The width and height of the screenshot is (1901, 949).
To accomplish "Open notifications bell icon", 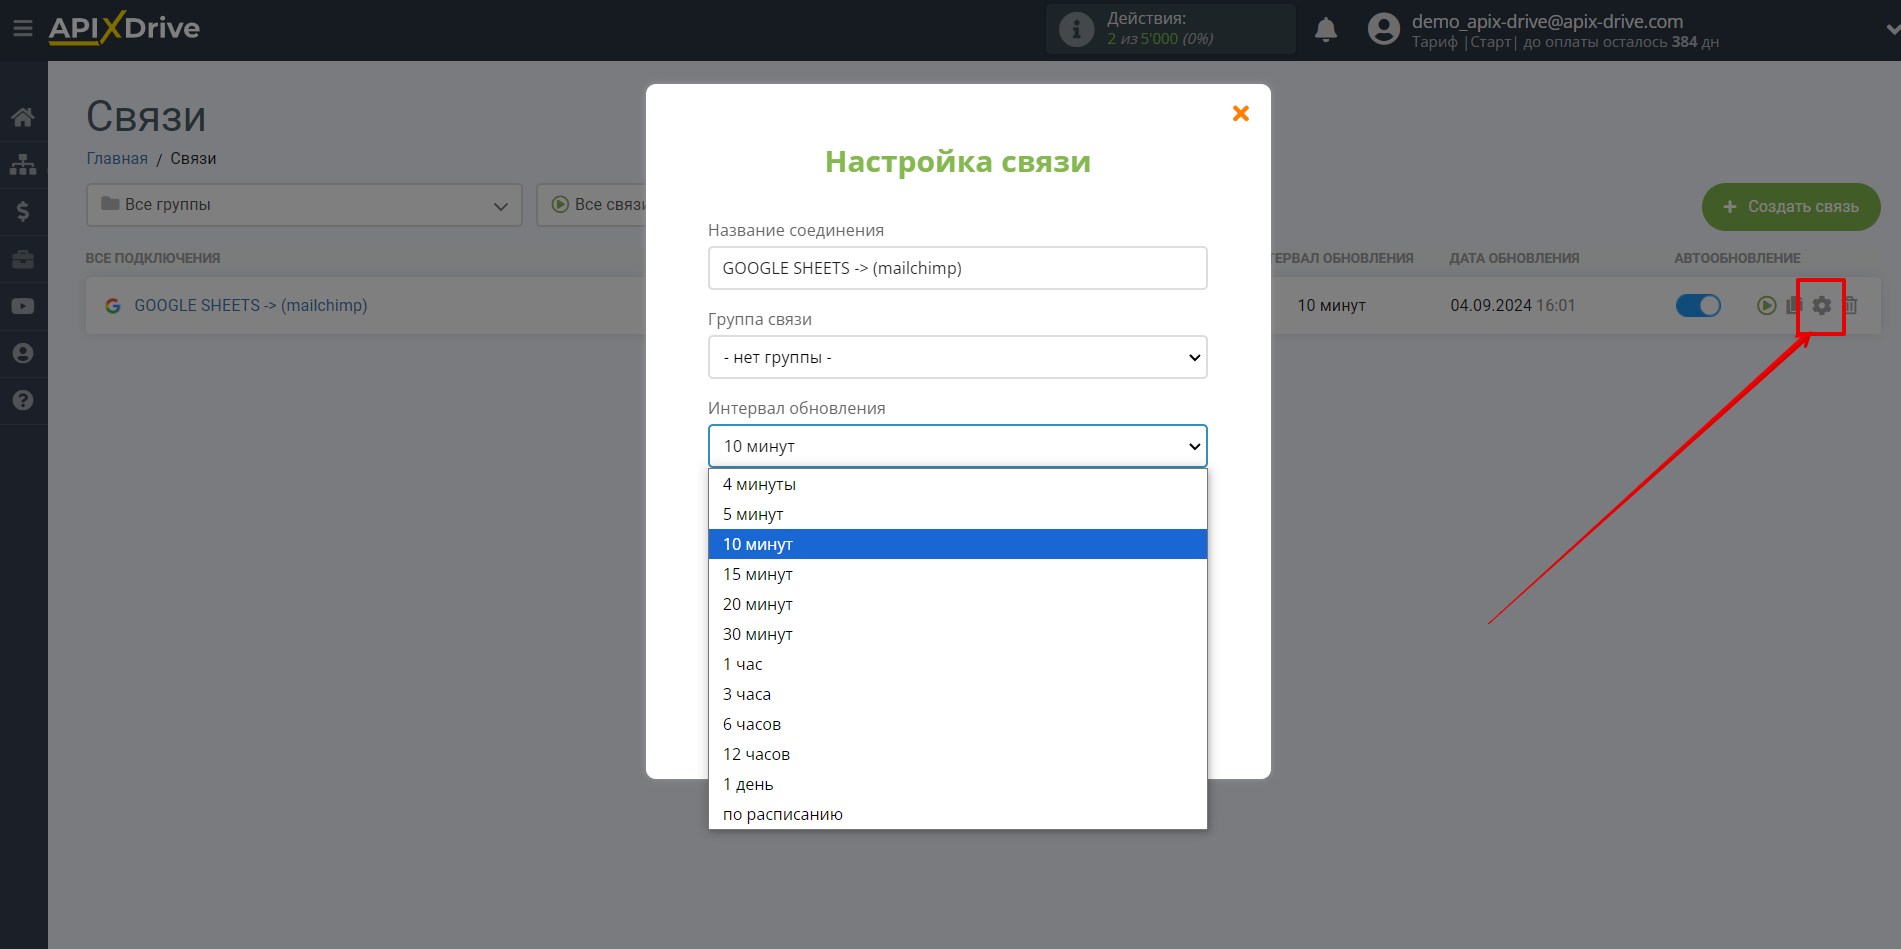I will 1326,29.
